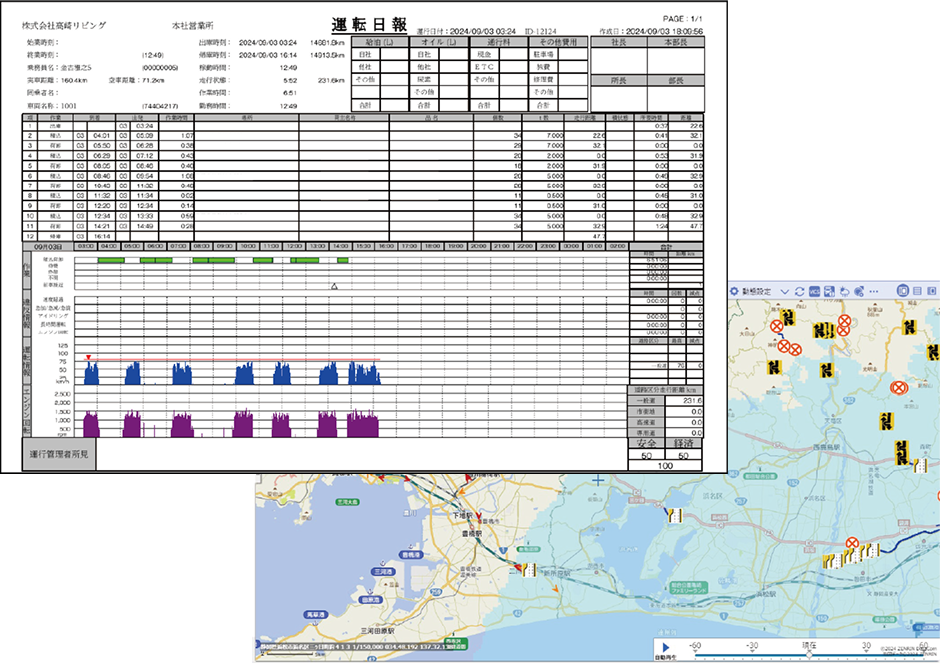Open the 動態設定 gear settings icon
This screenshot has width=940, height=664.
735,290
